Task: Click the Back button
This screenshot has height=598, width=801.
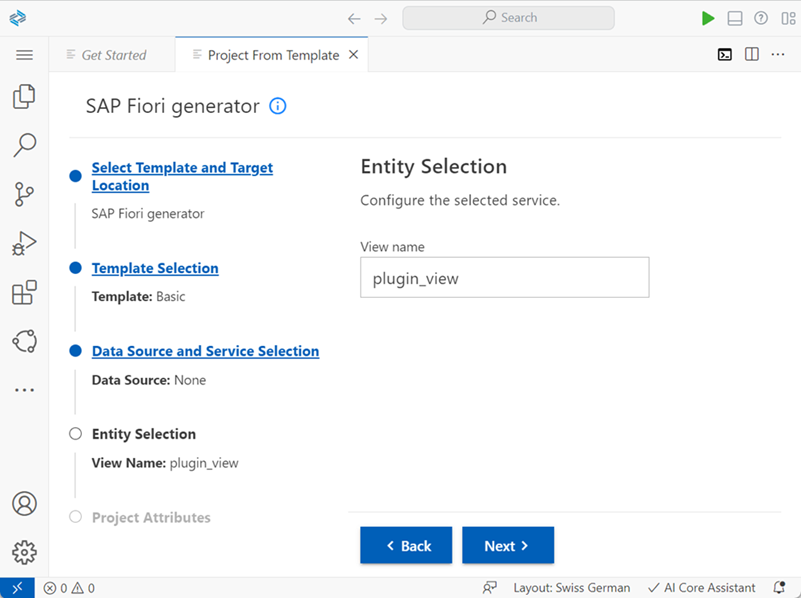Action: [x=406, y=545]
